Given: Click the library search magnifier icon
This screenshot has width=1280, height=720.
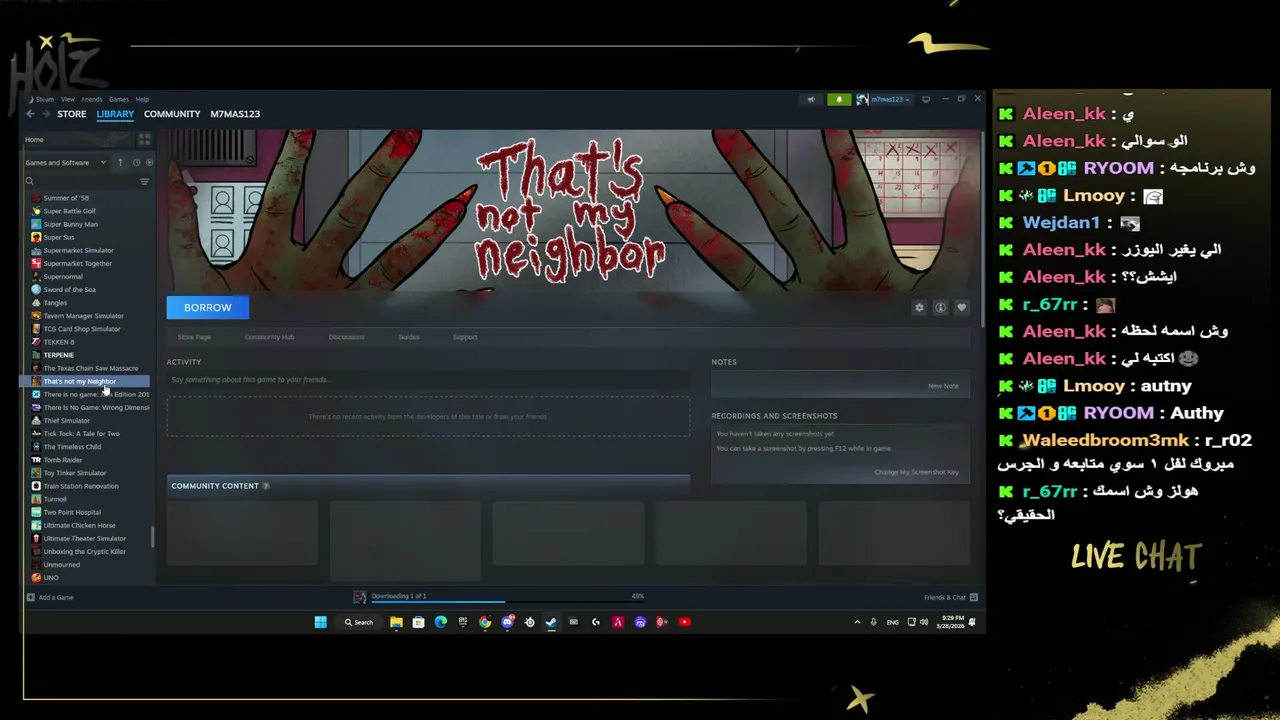Looking at the screenshot, I should coord(30,181).
